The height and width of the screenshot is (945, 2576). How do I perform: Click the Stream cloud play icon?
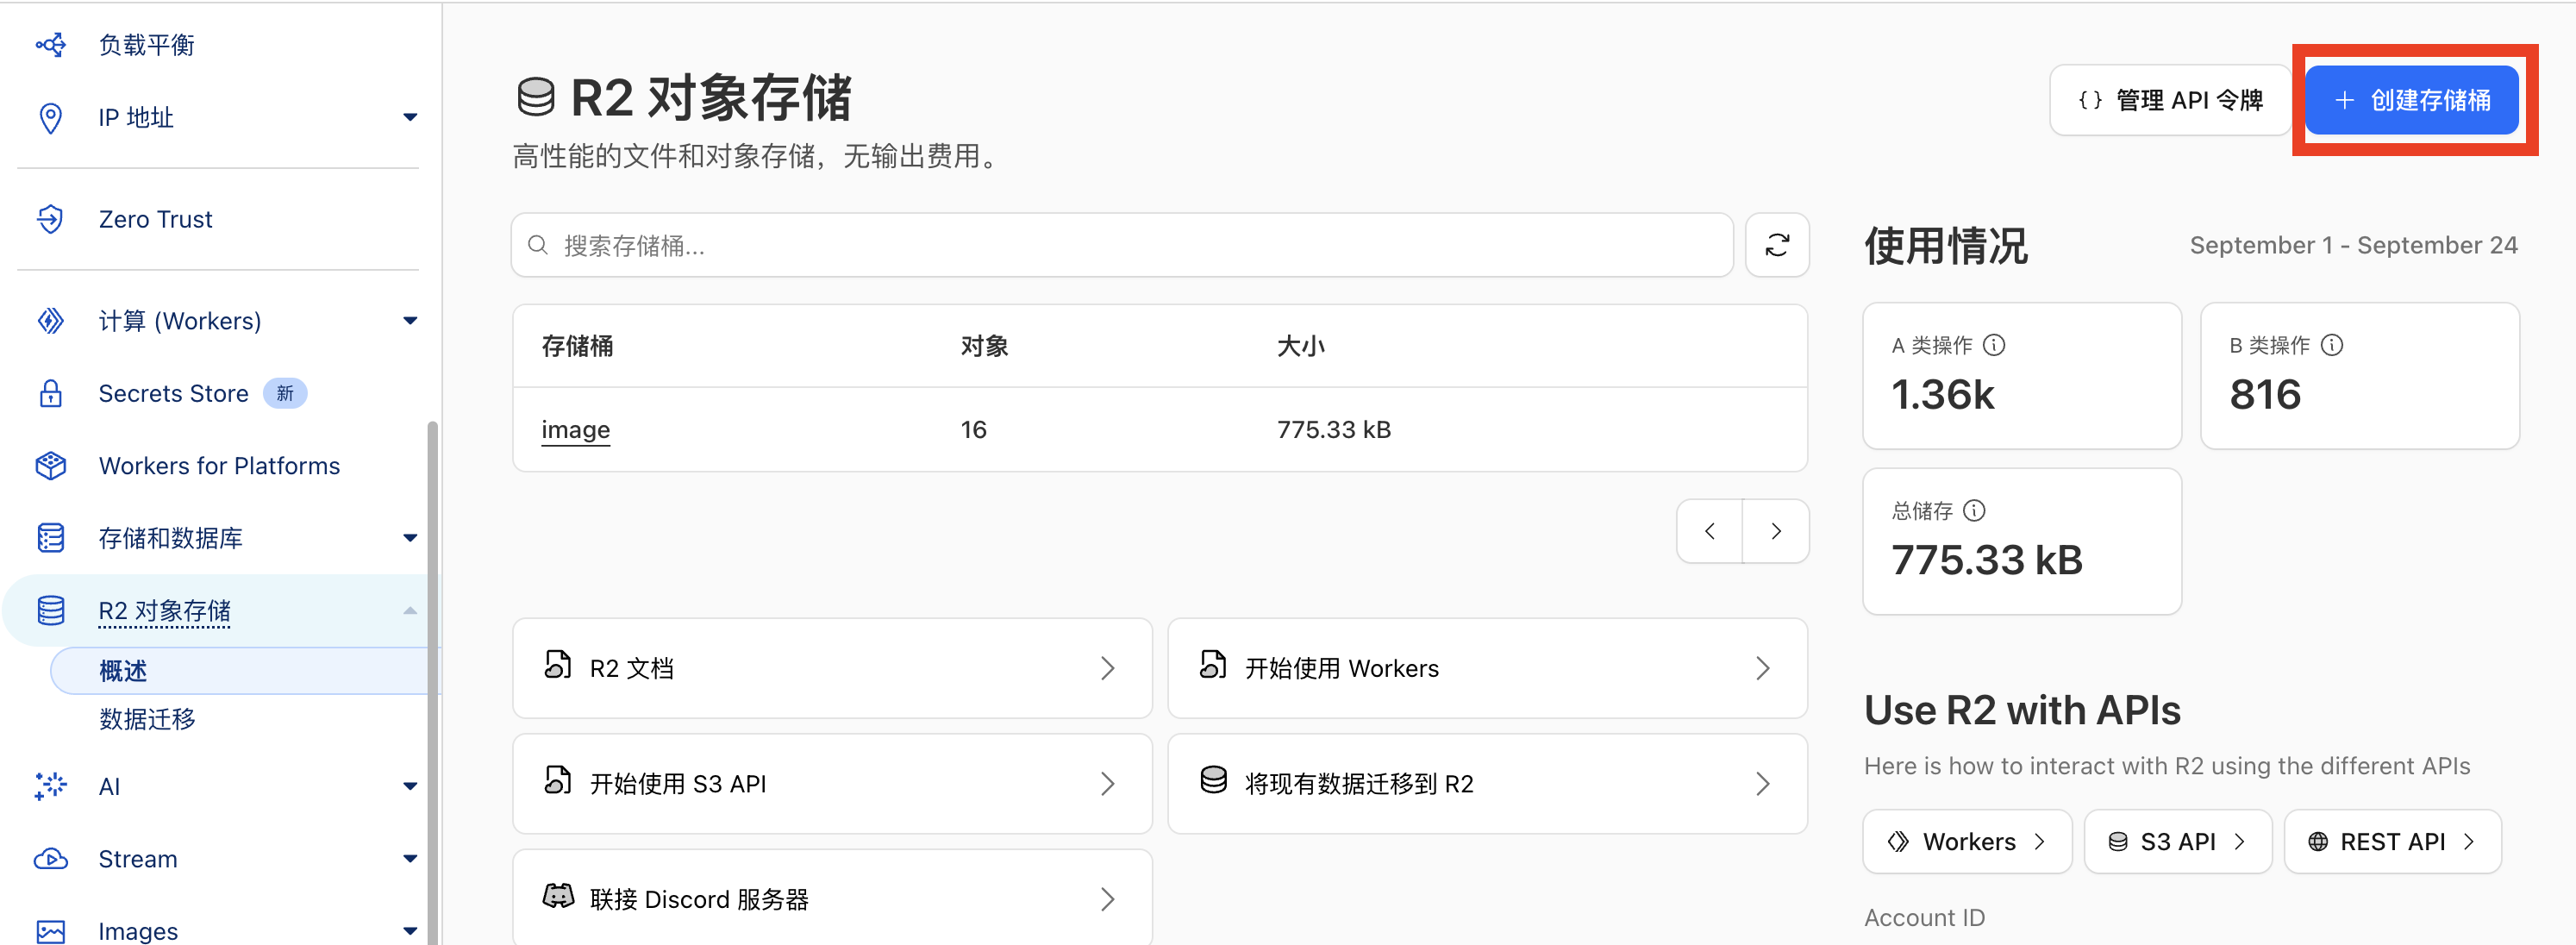click(50, 859)
